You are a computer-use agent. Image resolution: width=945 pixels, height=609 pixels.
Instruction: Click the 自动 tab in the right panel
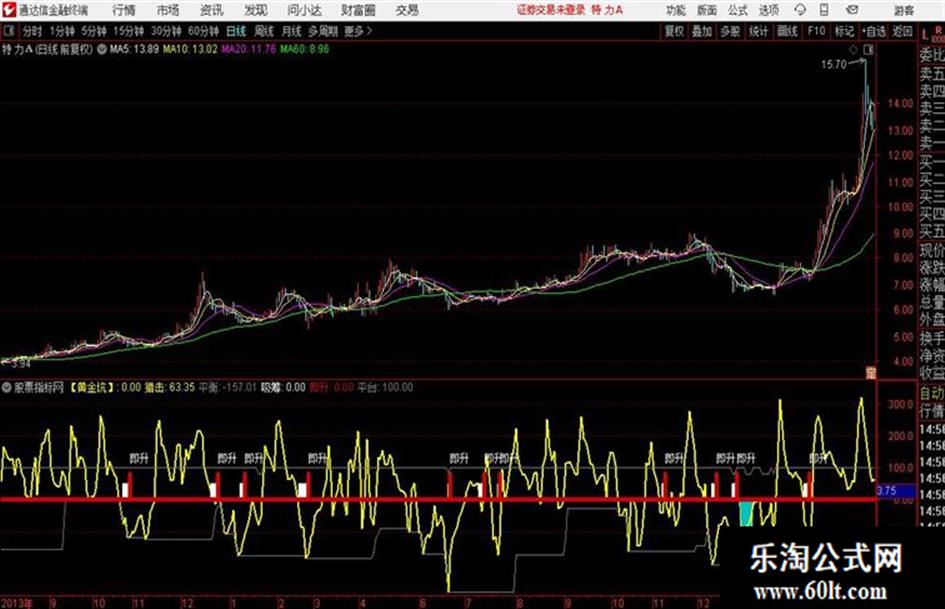[932, 393]
